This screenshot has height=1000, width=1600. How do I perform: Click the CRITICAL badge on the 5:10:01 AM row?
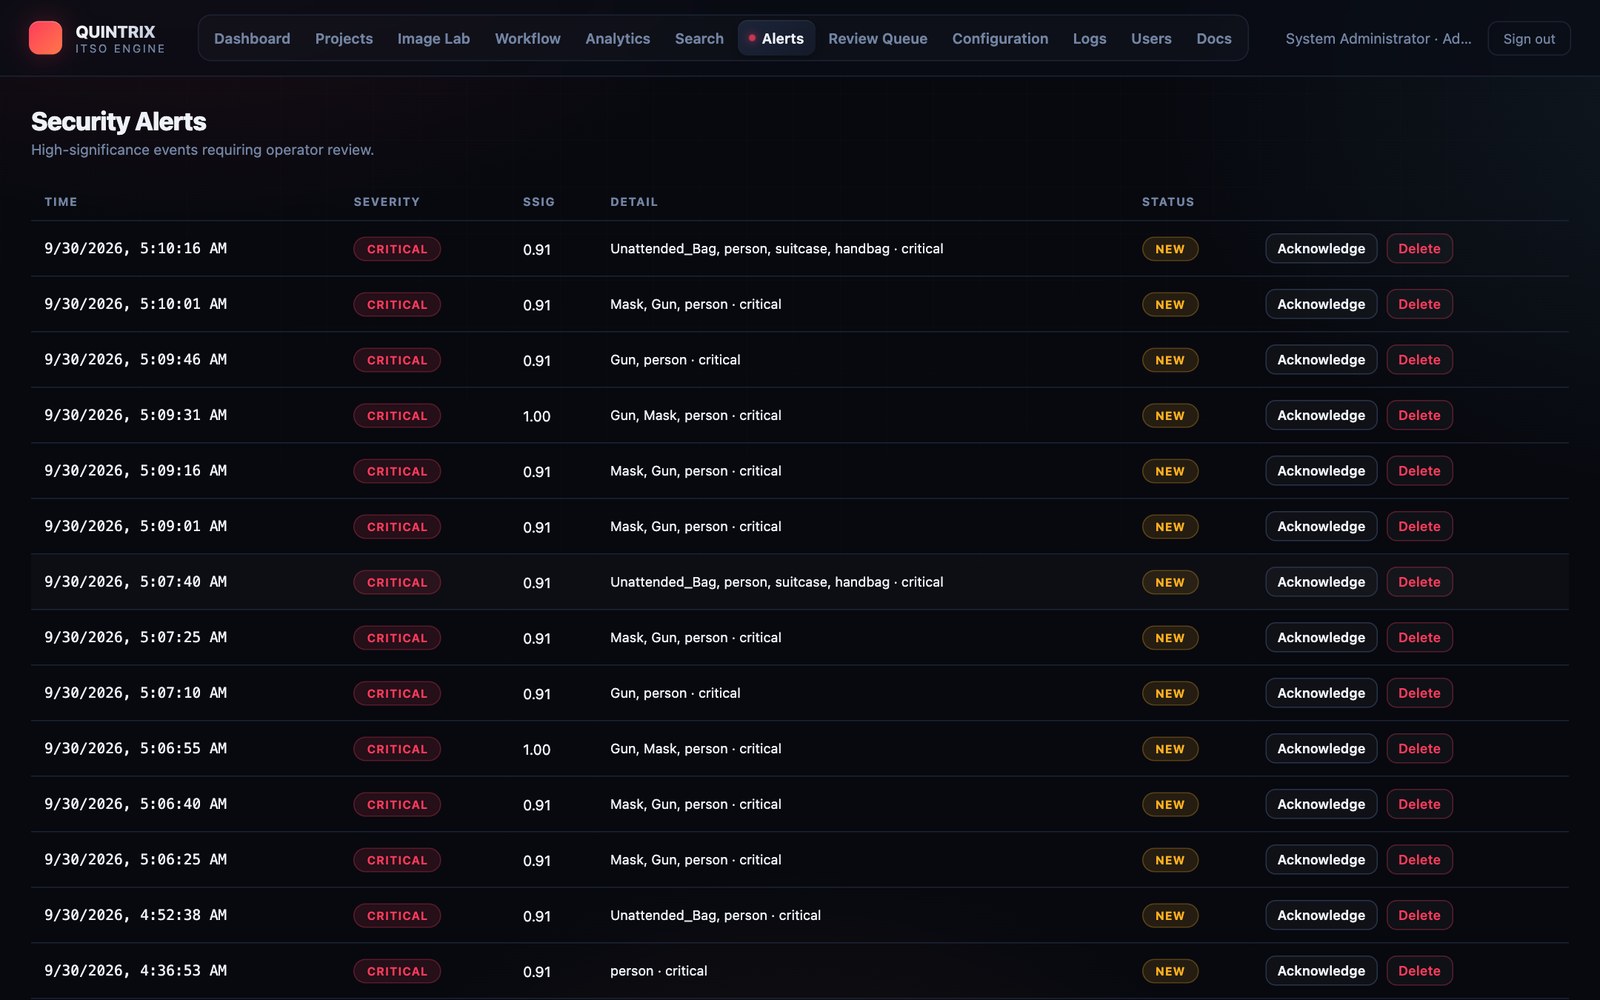click(x=397, y=305)
